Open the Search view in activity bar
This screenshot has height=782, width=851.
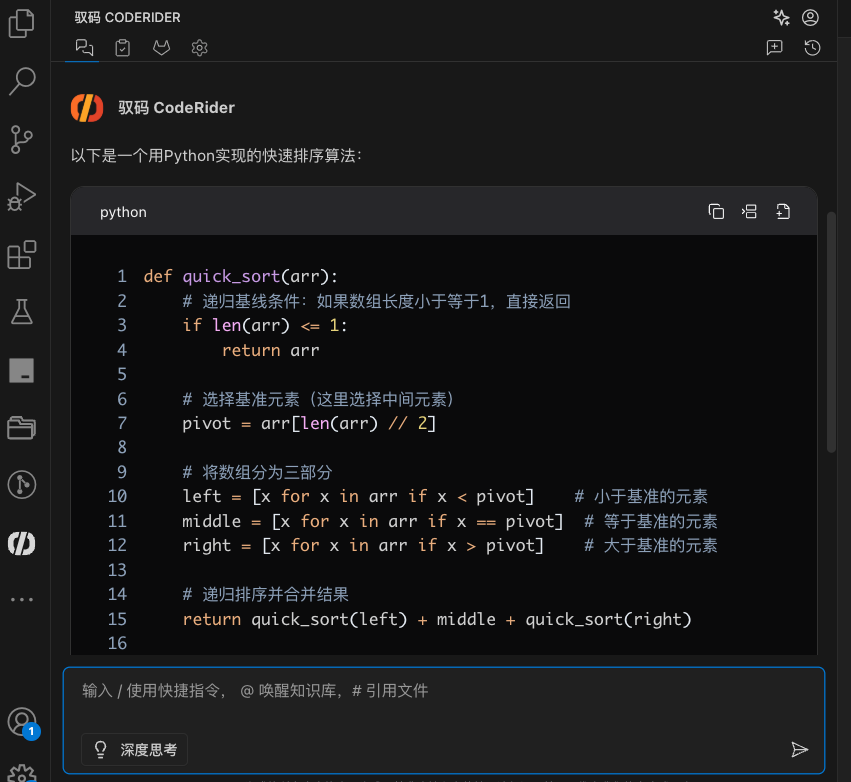[x=22, y=81]
